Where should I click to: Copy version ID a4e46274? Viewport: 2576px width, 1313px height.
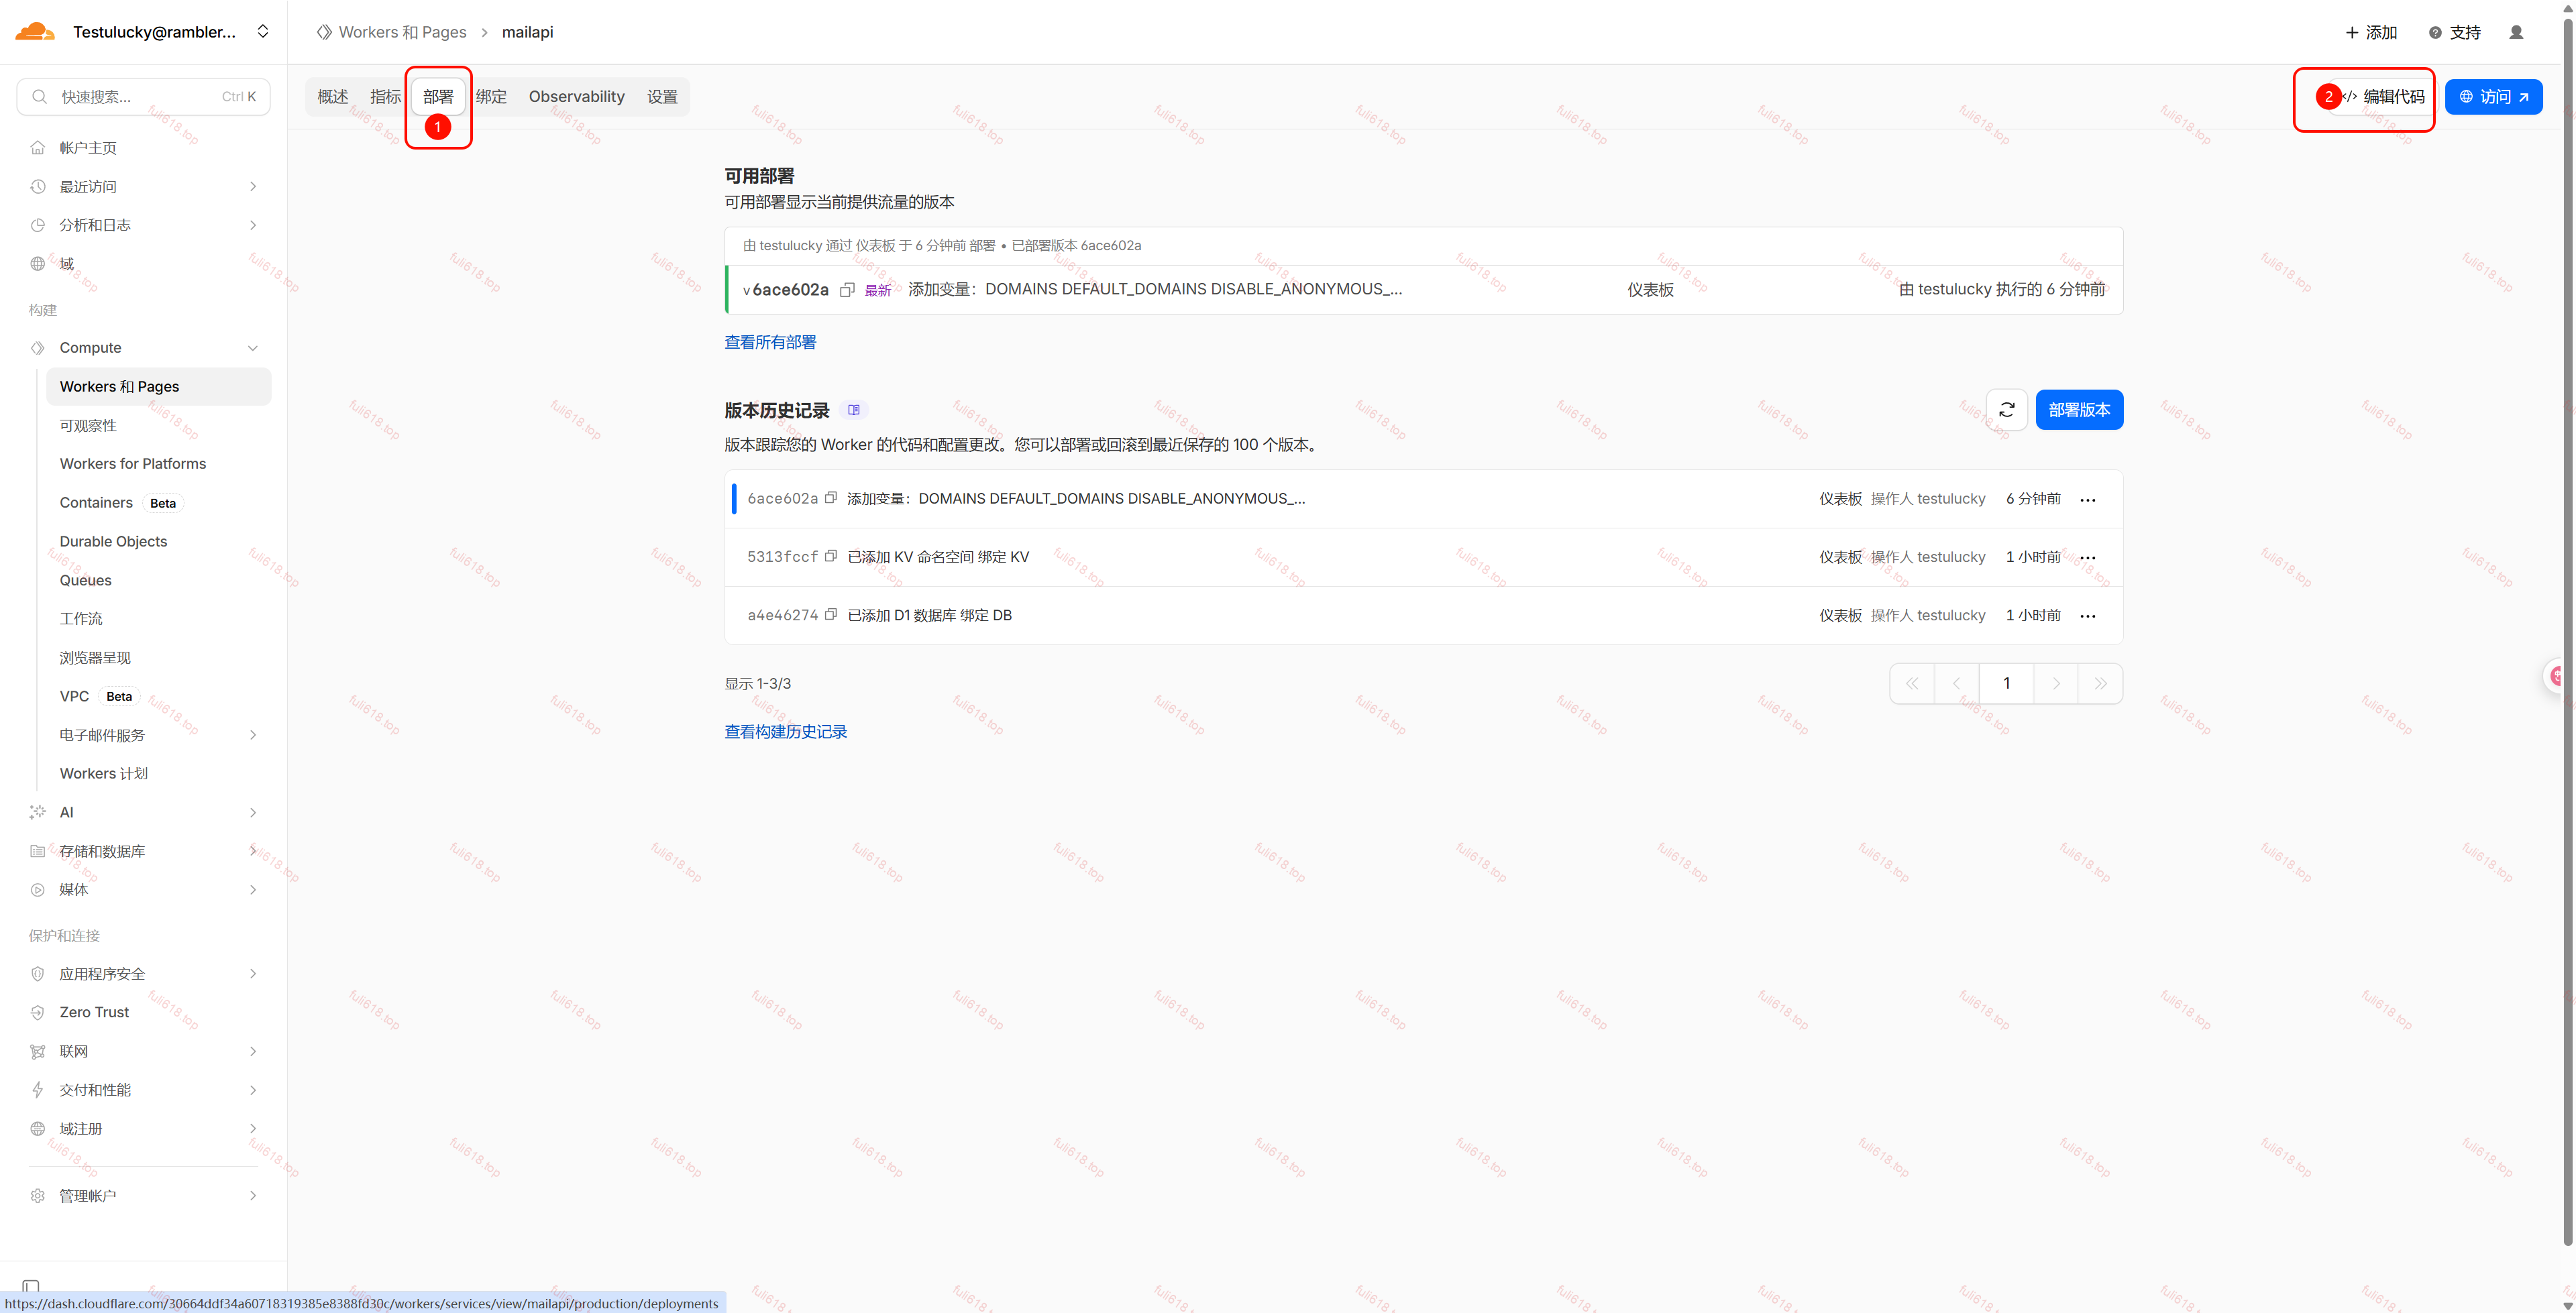coord(831,615)
